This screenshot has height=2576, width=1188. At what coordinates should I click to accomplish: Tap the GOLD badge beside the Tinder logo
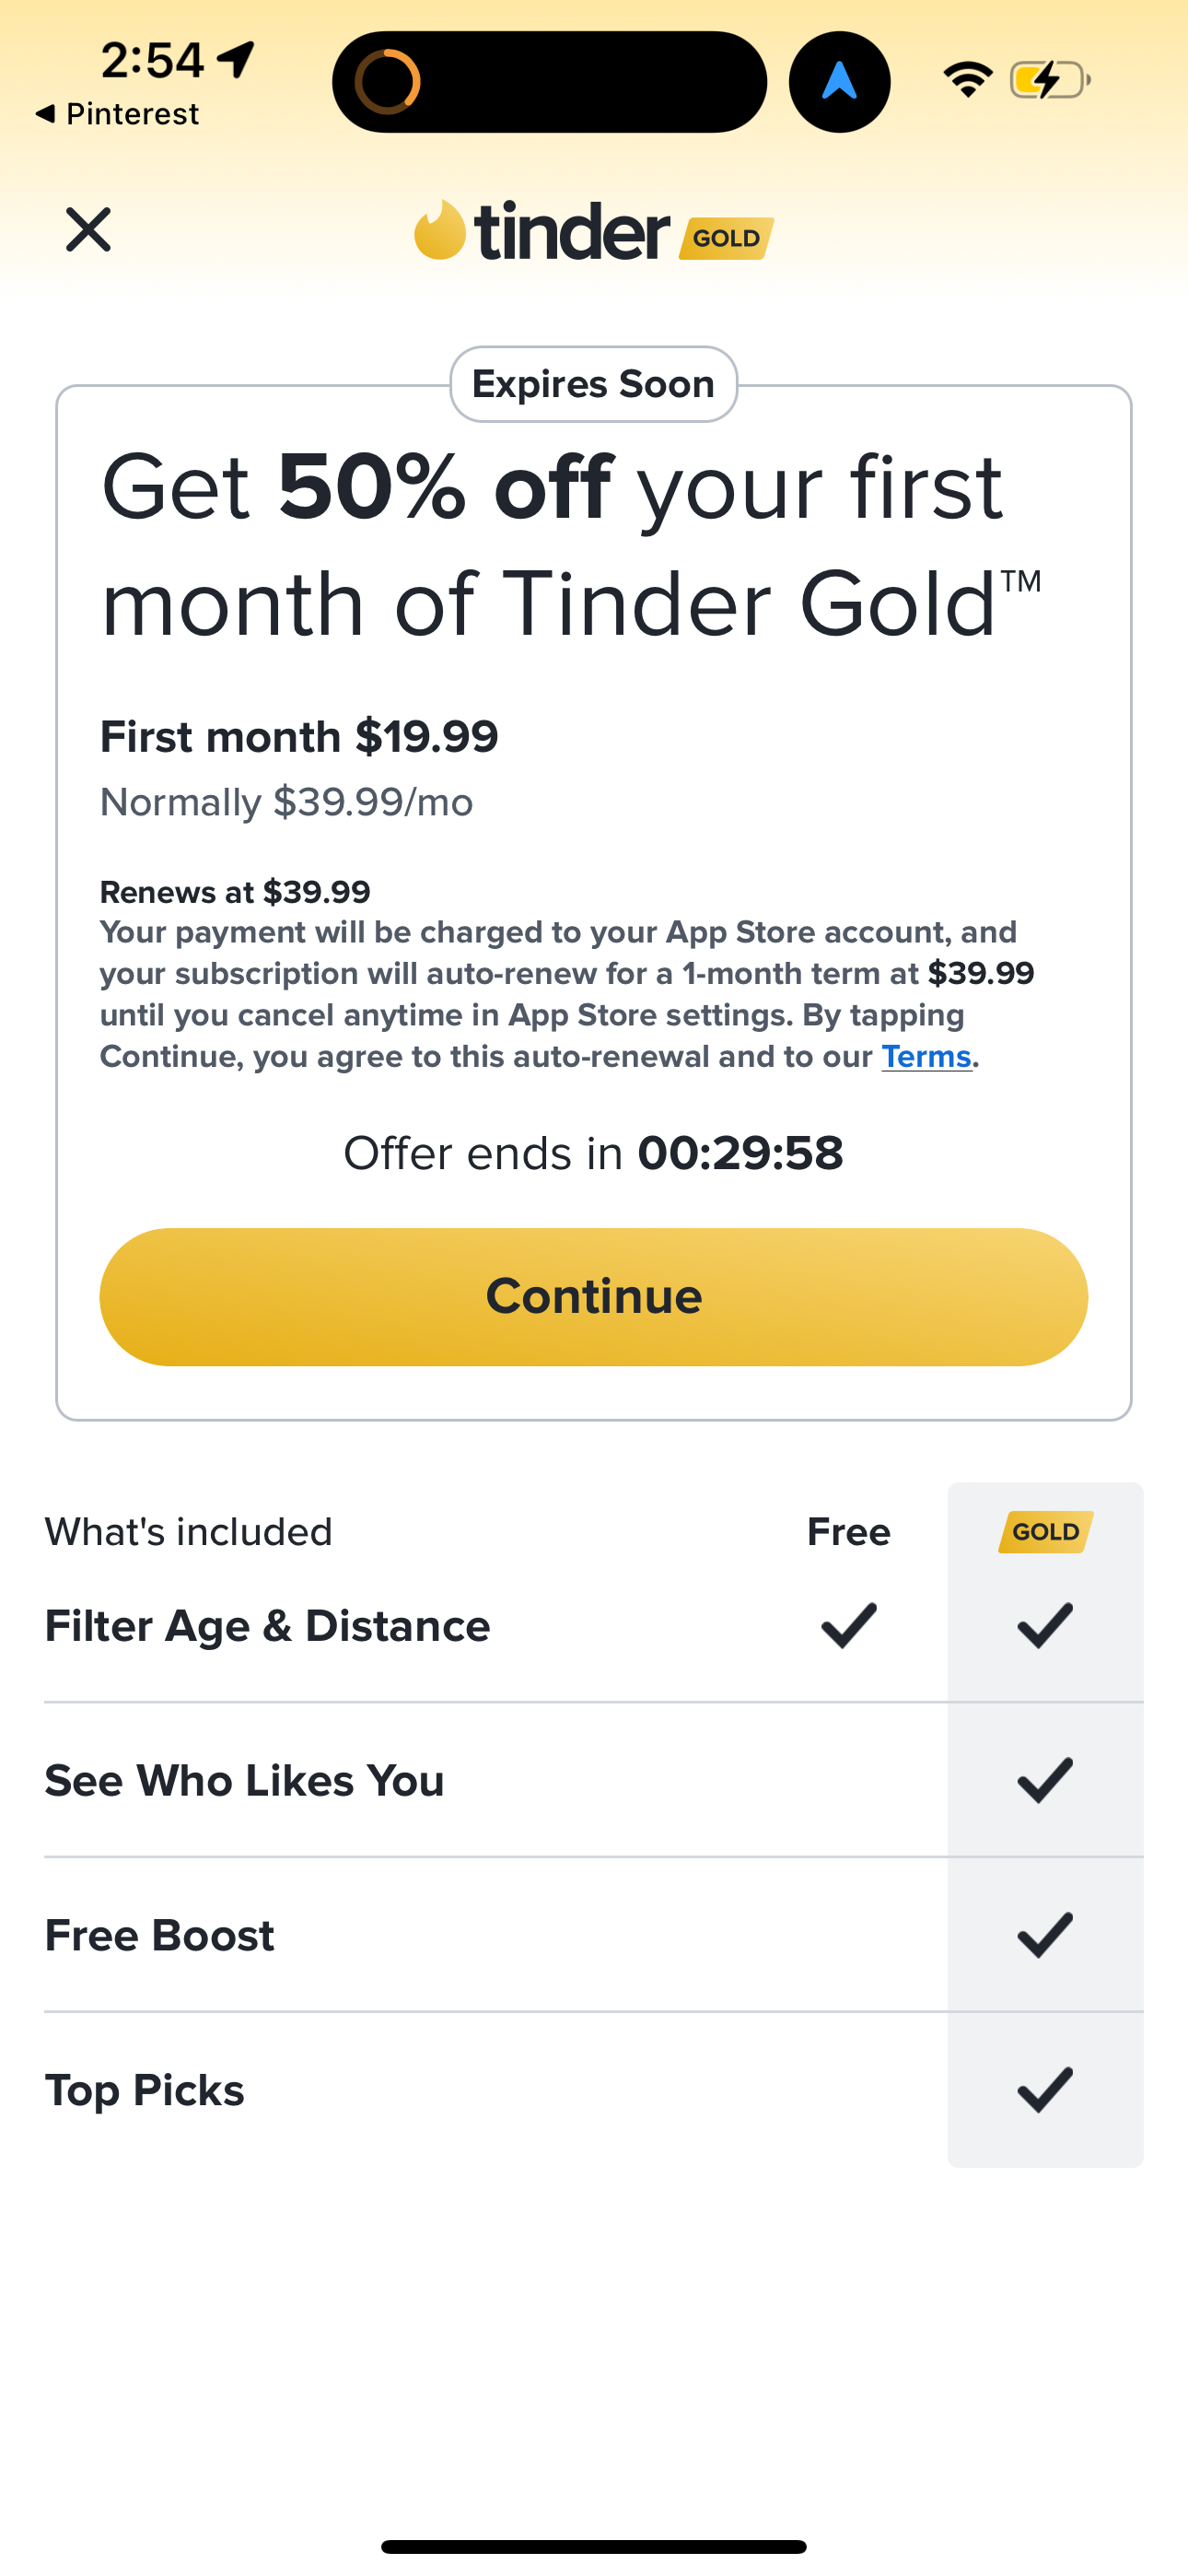pyautogui.click(x=726, y=238)
